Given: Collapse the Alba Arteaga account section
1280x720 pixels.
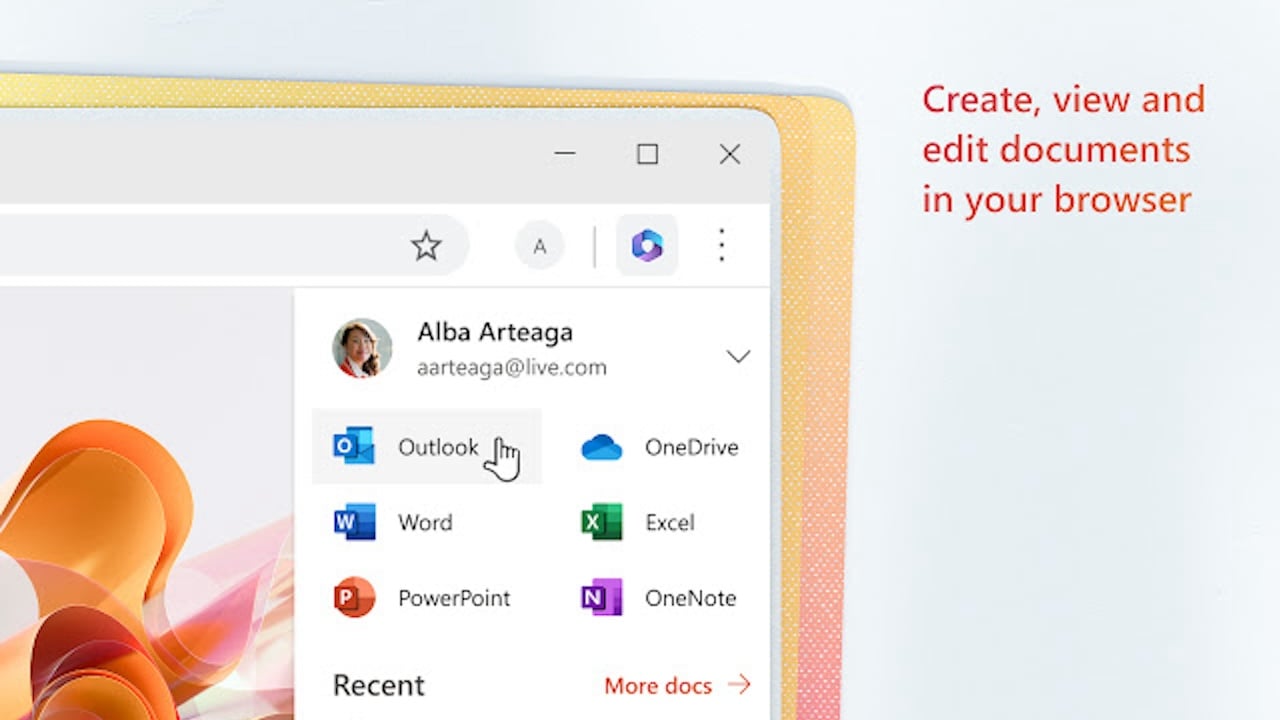Looking at the screenshot, I should pos(738,356).
